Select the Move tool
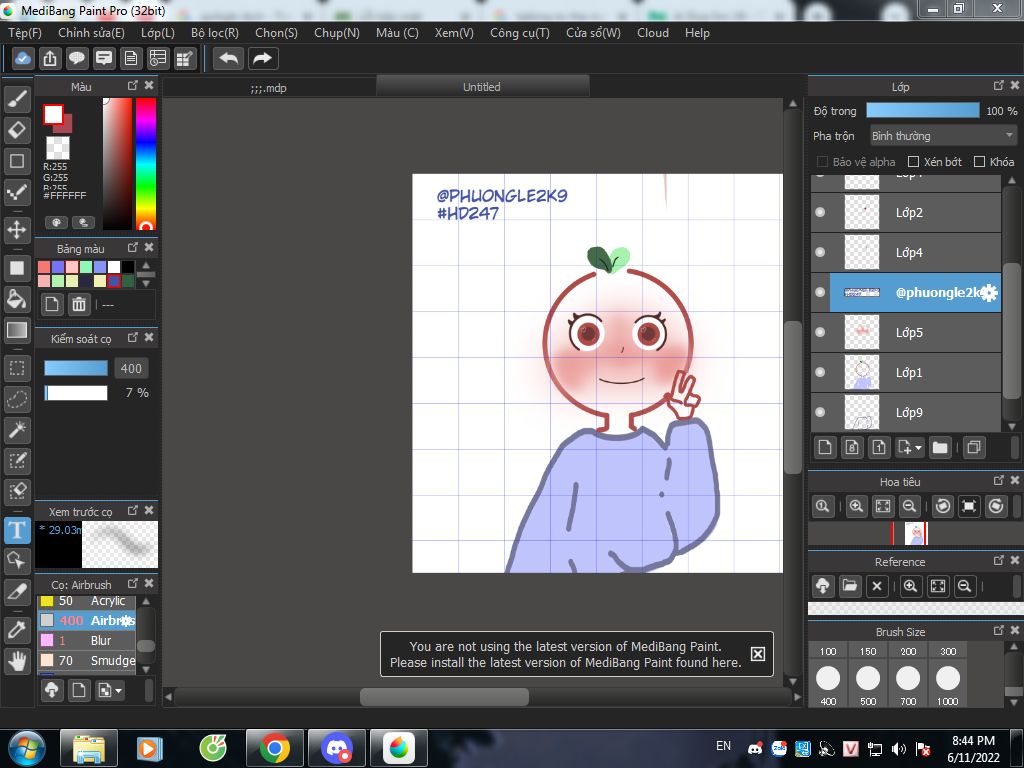 17,230
